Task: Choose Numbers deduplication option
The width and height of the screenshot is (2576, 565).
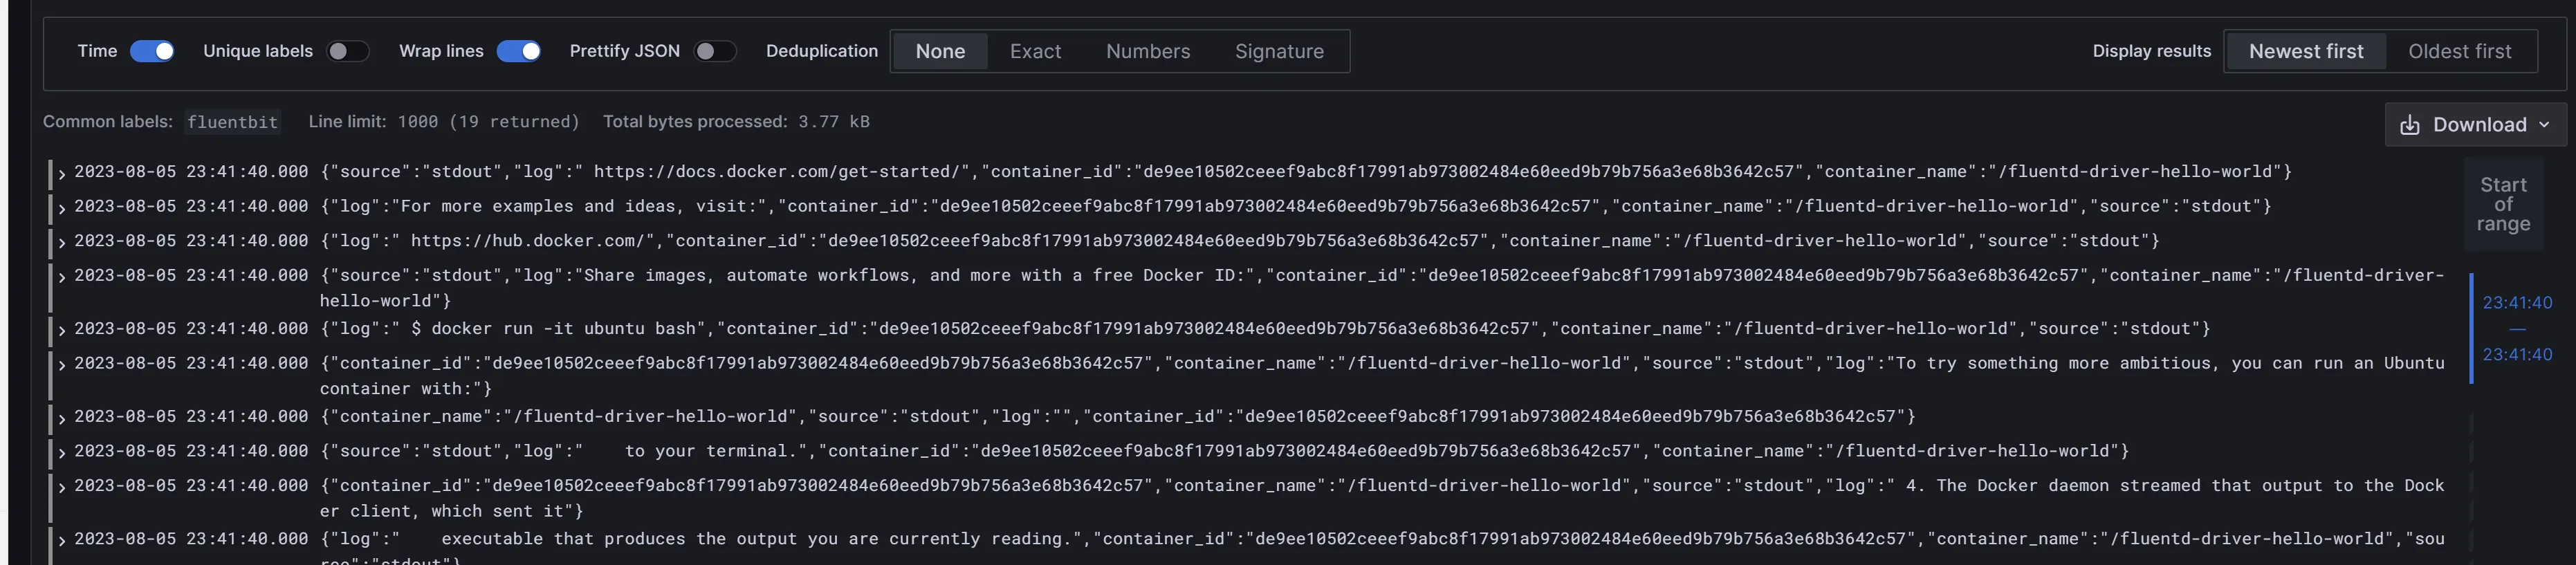Action: [x=1148, y=51]
